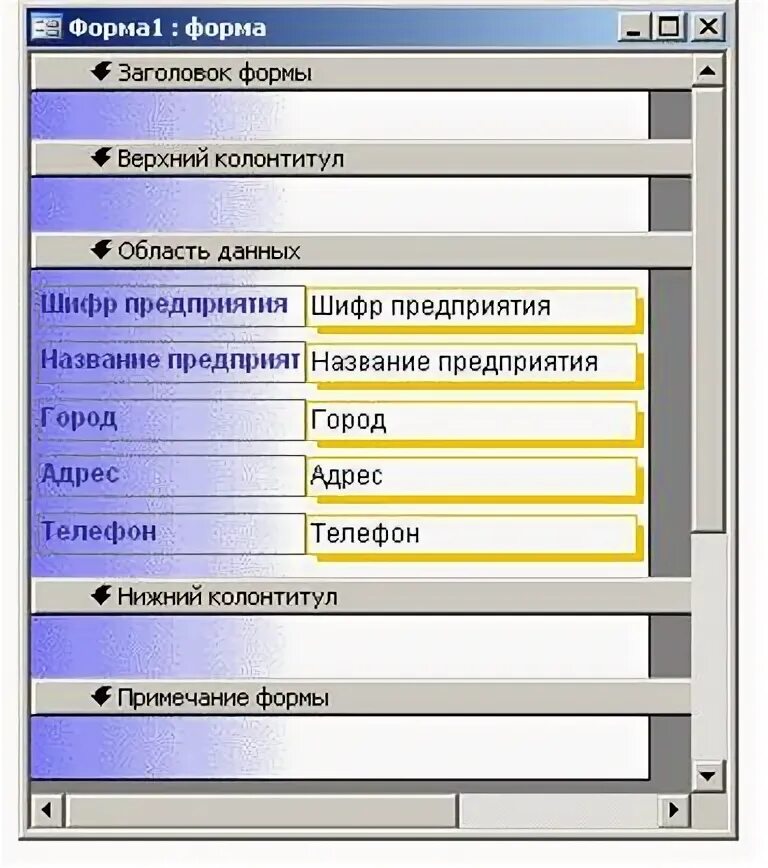Select the Верхний колонтитул section bar
Image resolution: width=768 pixels, height=868 pixels.
(361, 159)
